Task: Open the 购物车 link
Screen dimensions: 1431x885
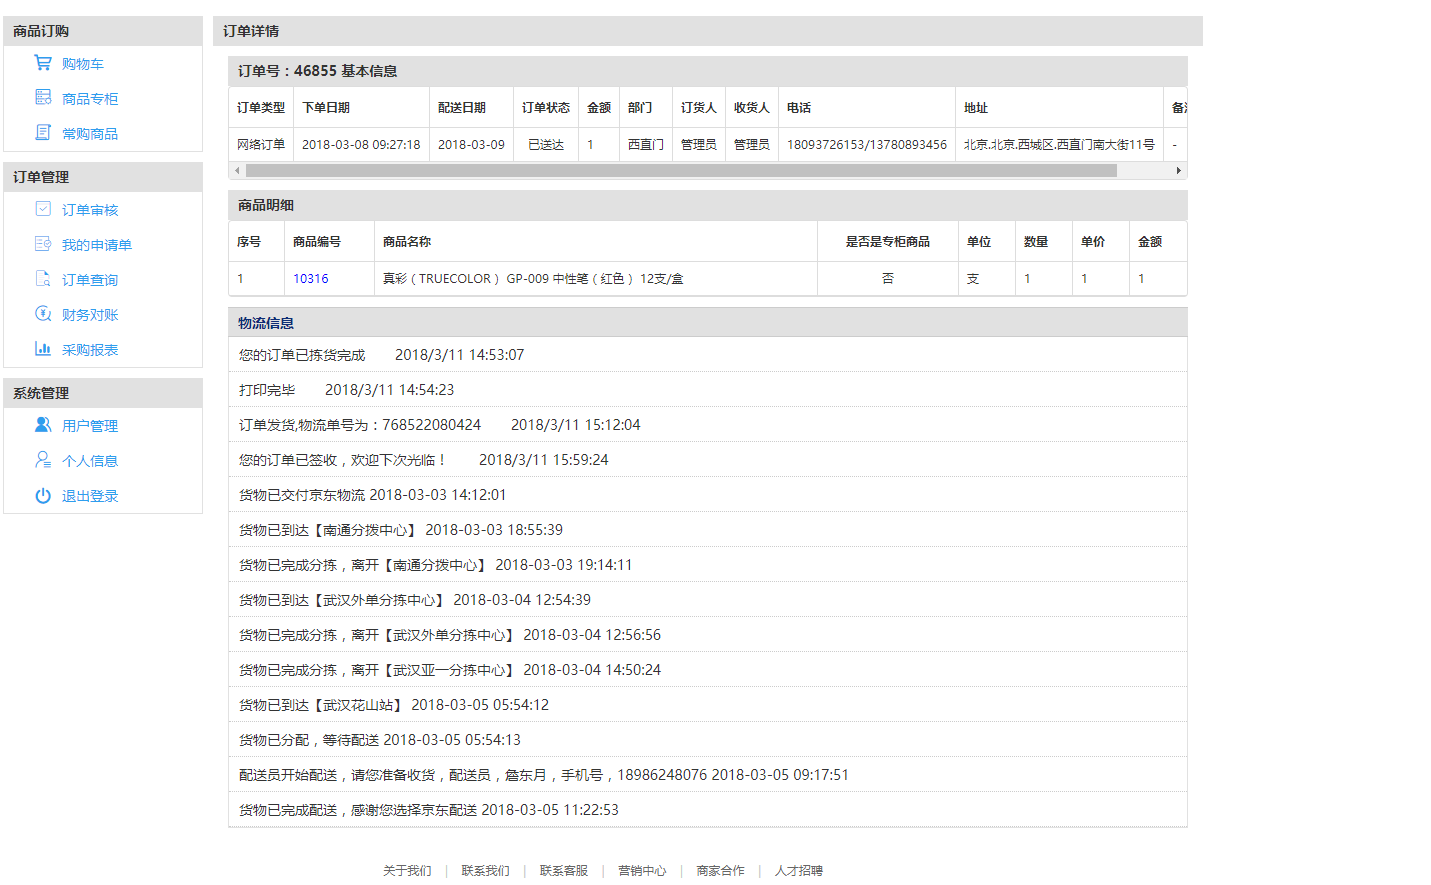Action: pyautogui.click(x=83, y=64)
